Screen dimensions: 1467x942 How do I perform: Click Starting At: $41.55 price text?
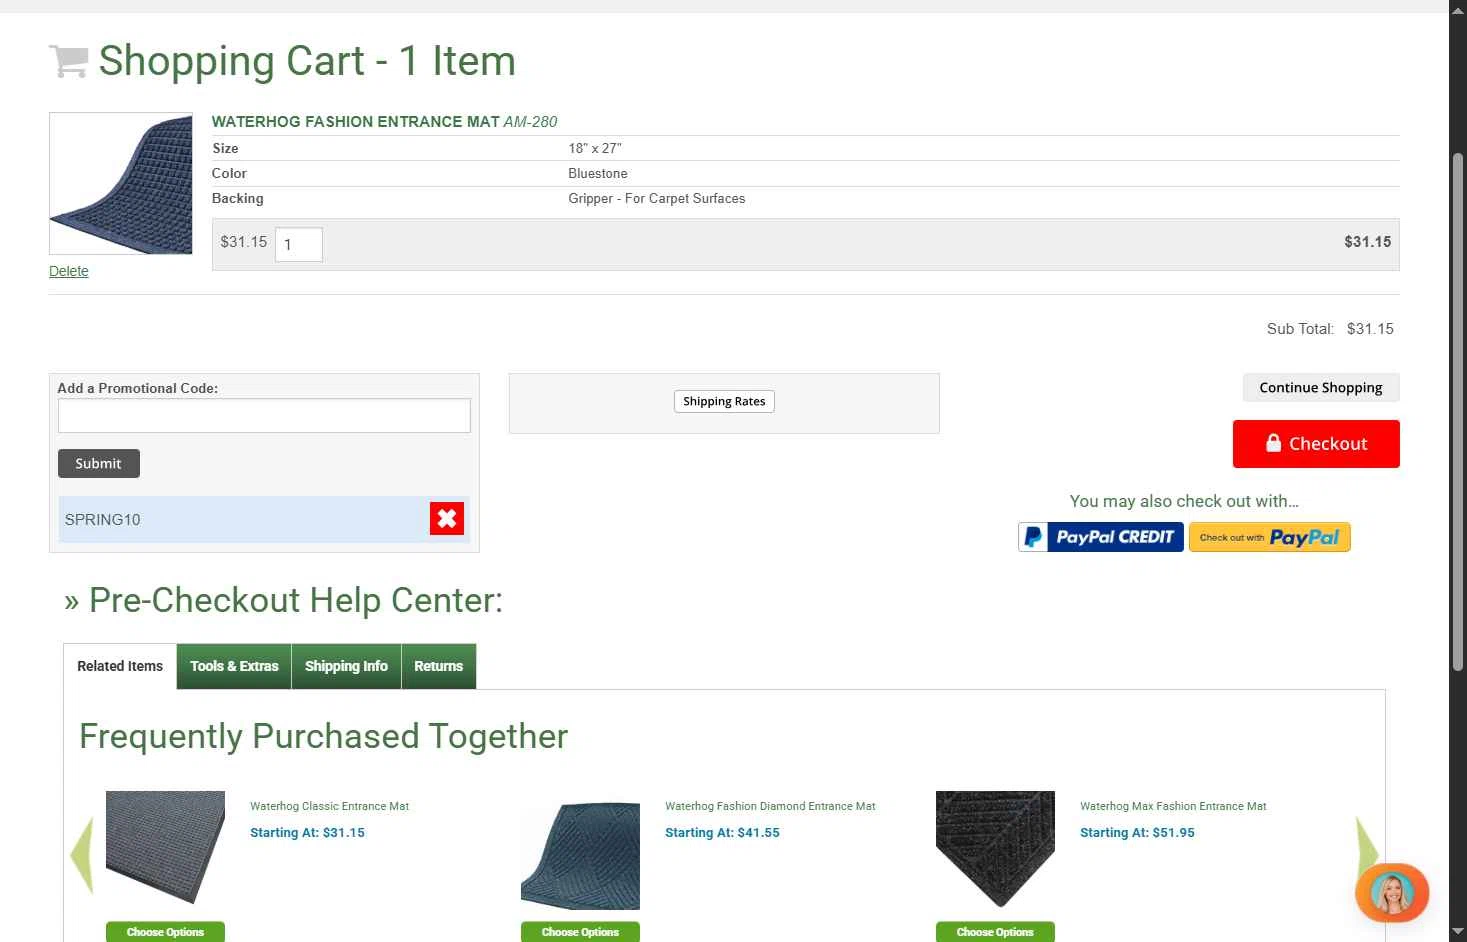point(722,833)
